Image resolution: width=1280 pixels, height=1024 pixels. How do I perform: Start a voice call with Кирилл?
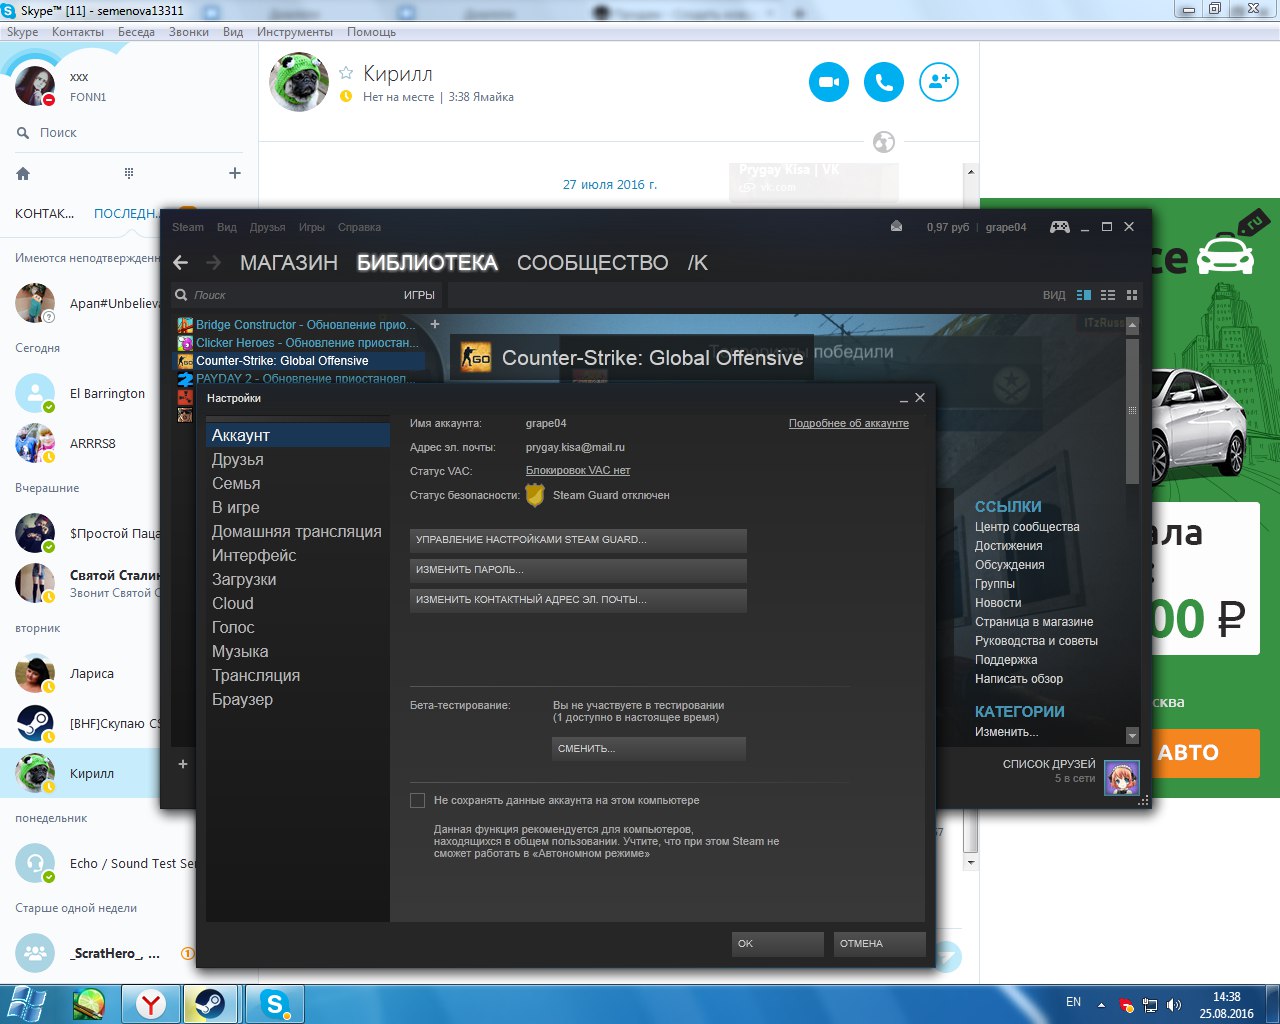coord(884,82)
